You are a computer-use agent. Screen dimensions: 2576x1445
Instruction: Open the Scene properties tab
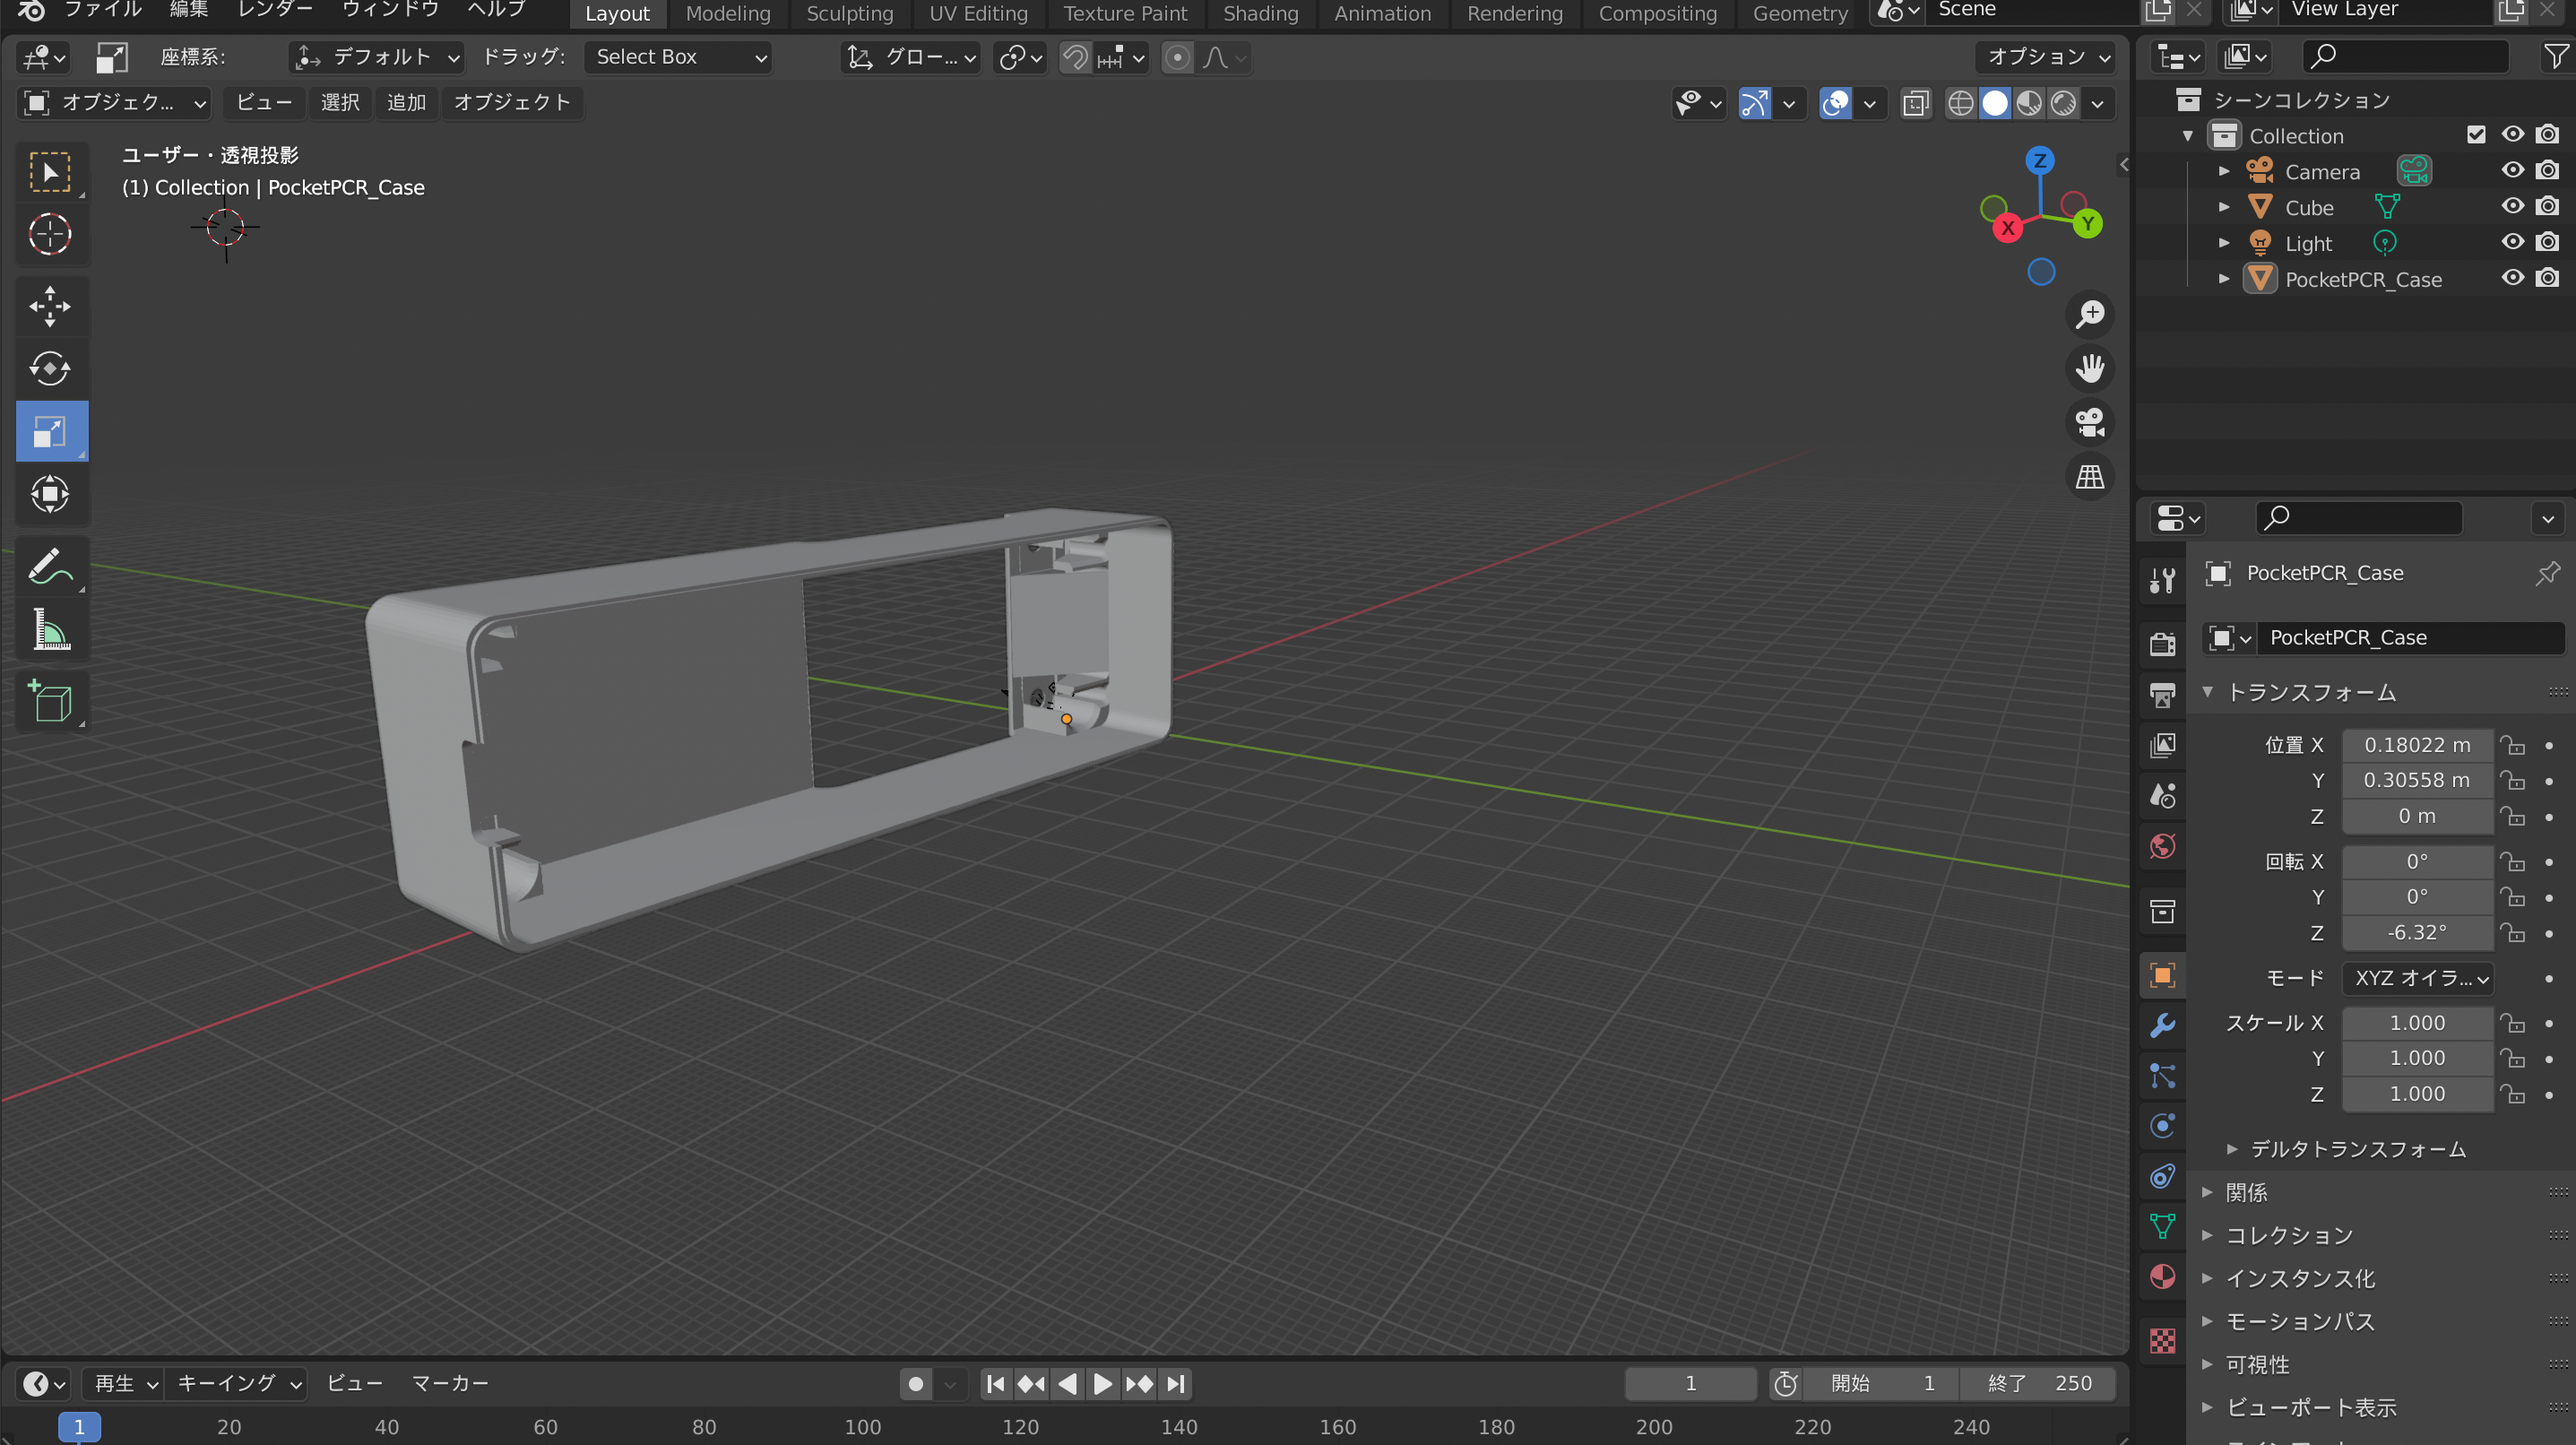[2162, 796]
